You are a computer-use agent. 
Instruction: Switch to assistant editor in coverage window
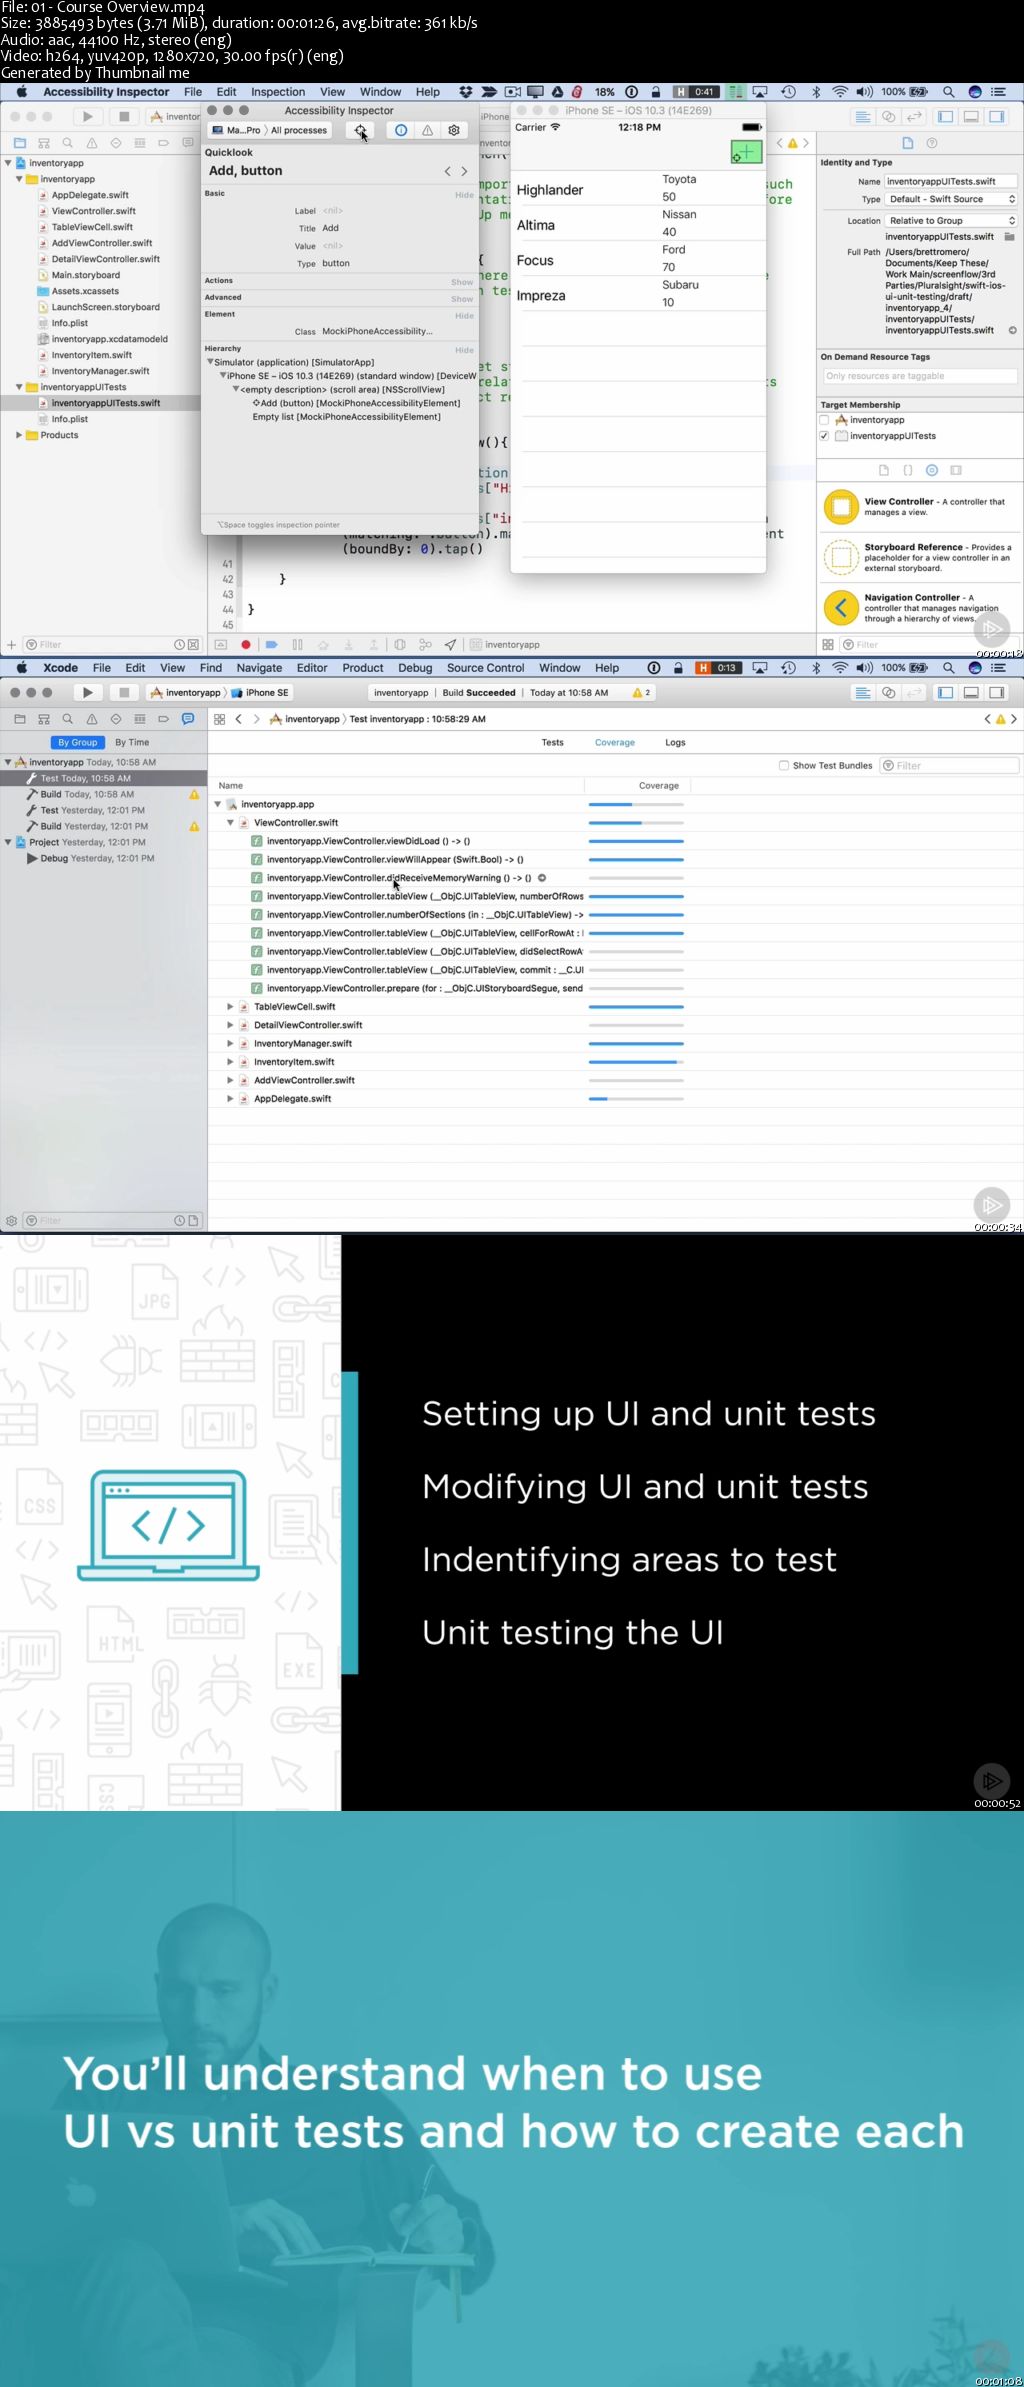click(888, 692)
